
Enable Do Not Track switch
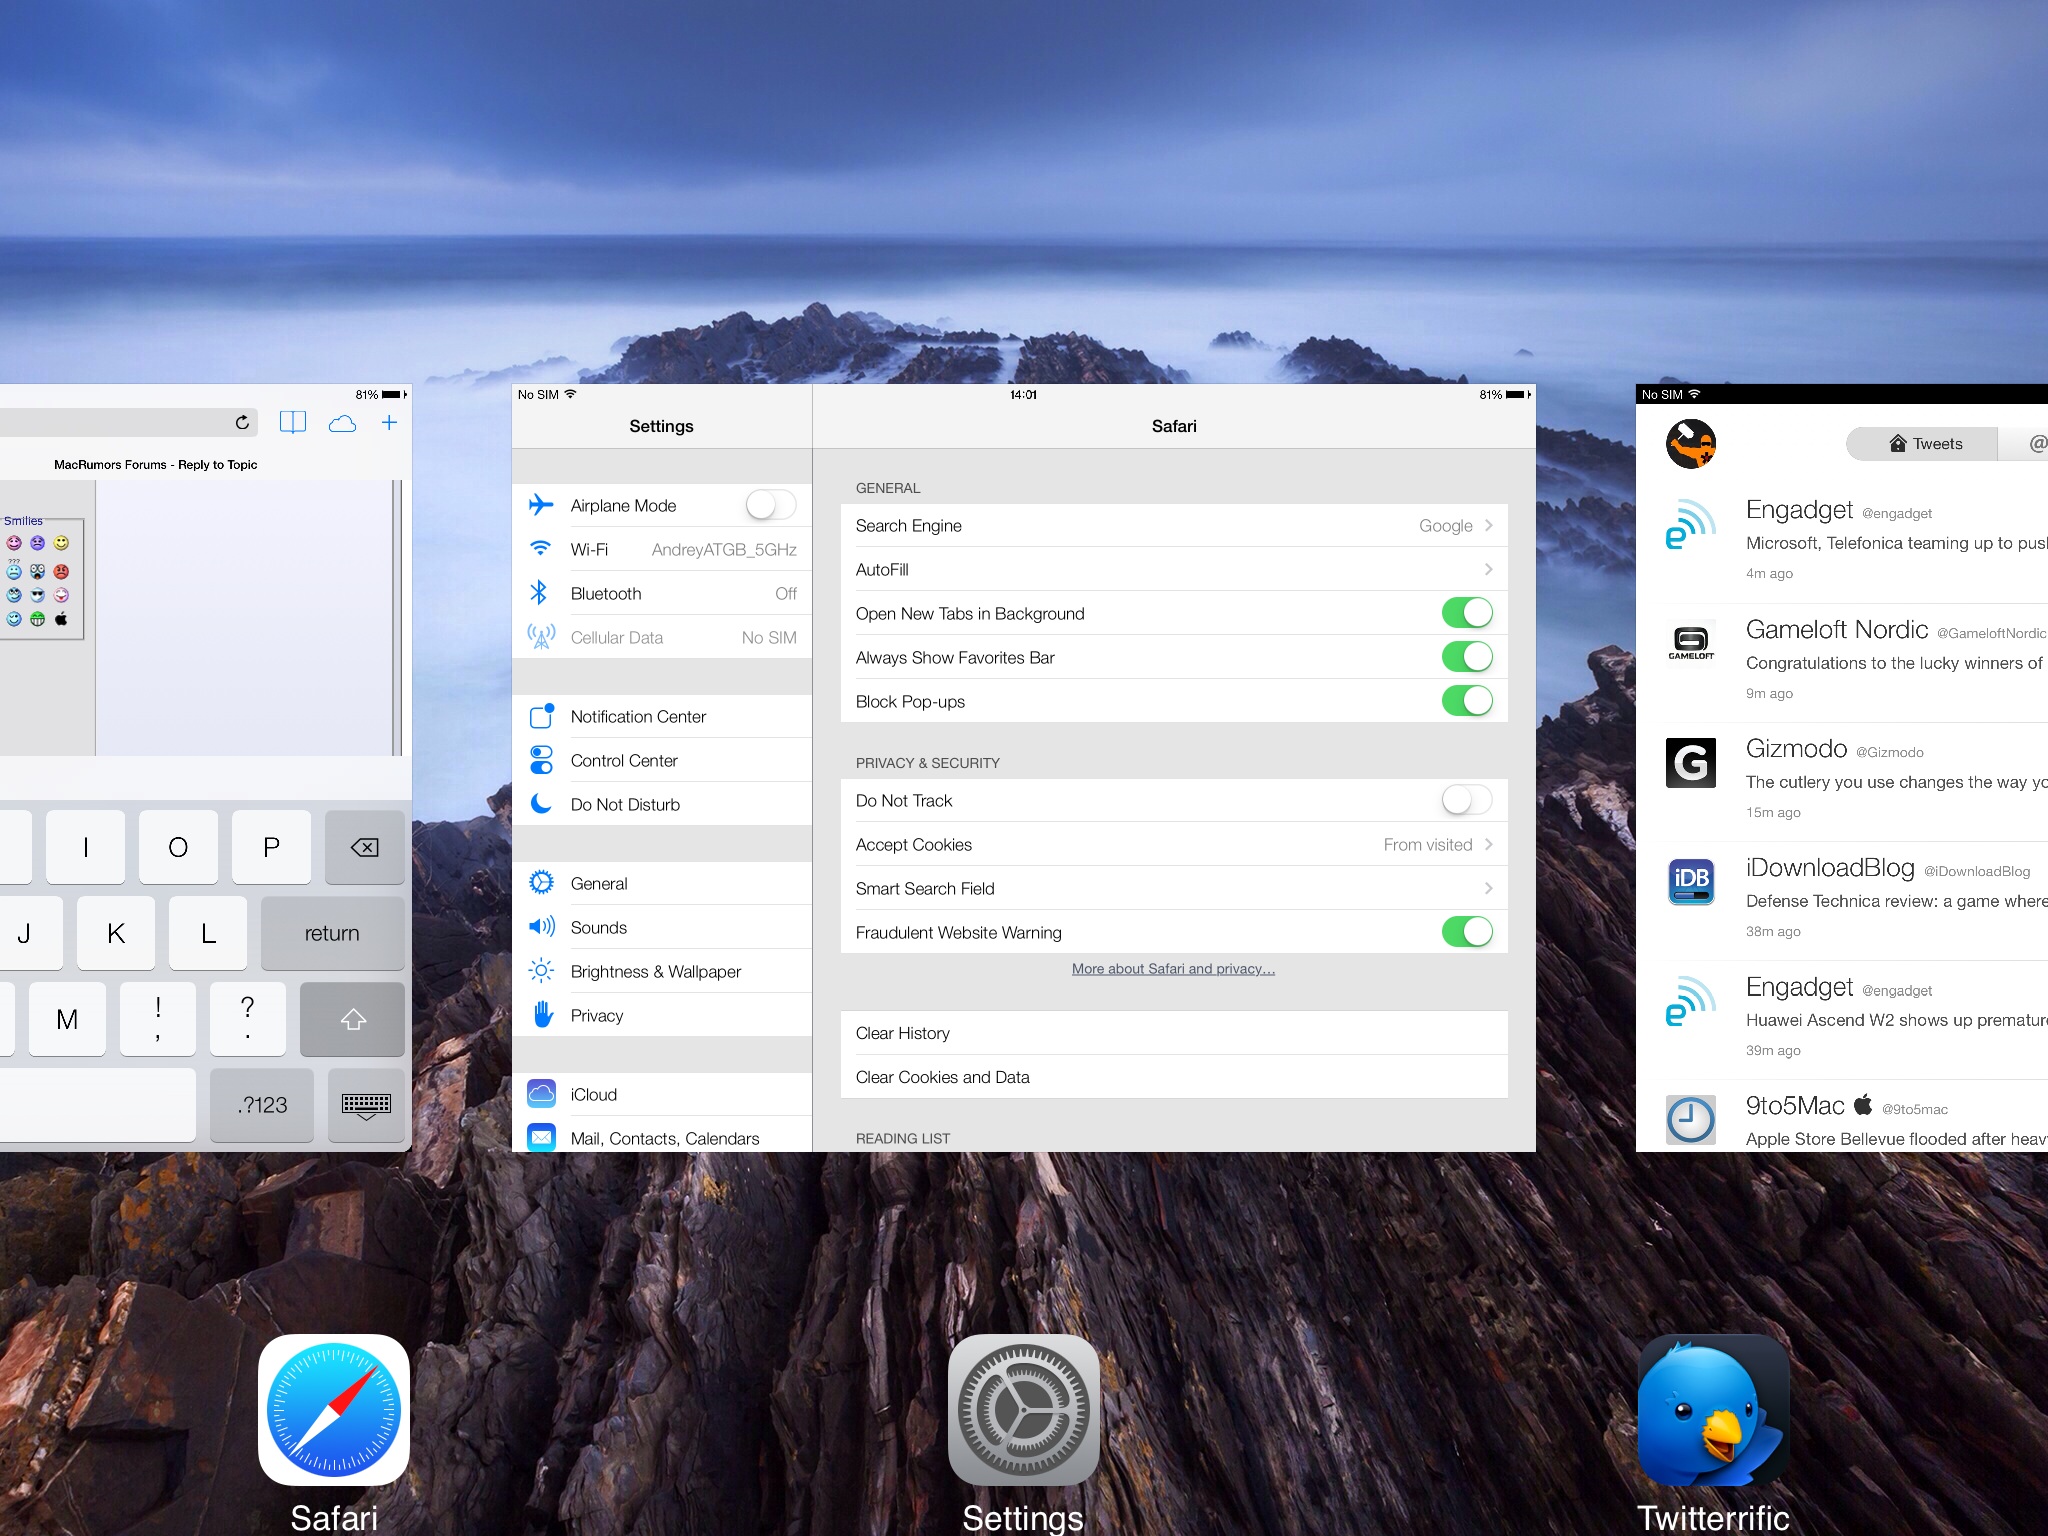tap(1466, 800)
